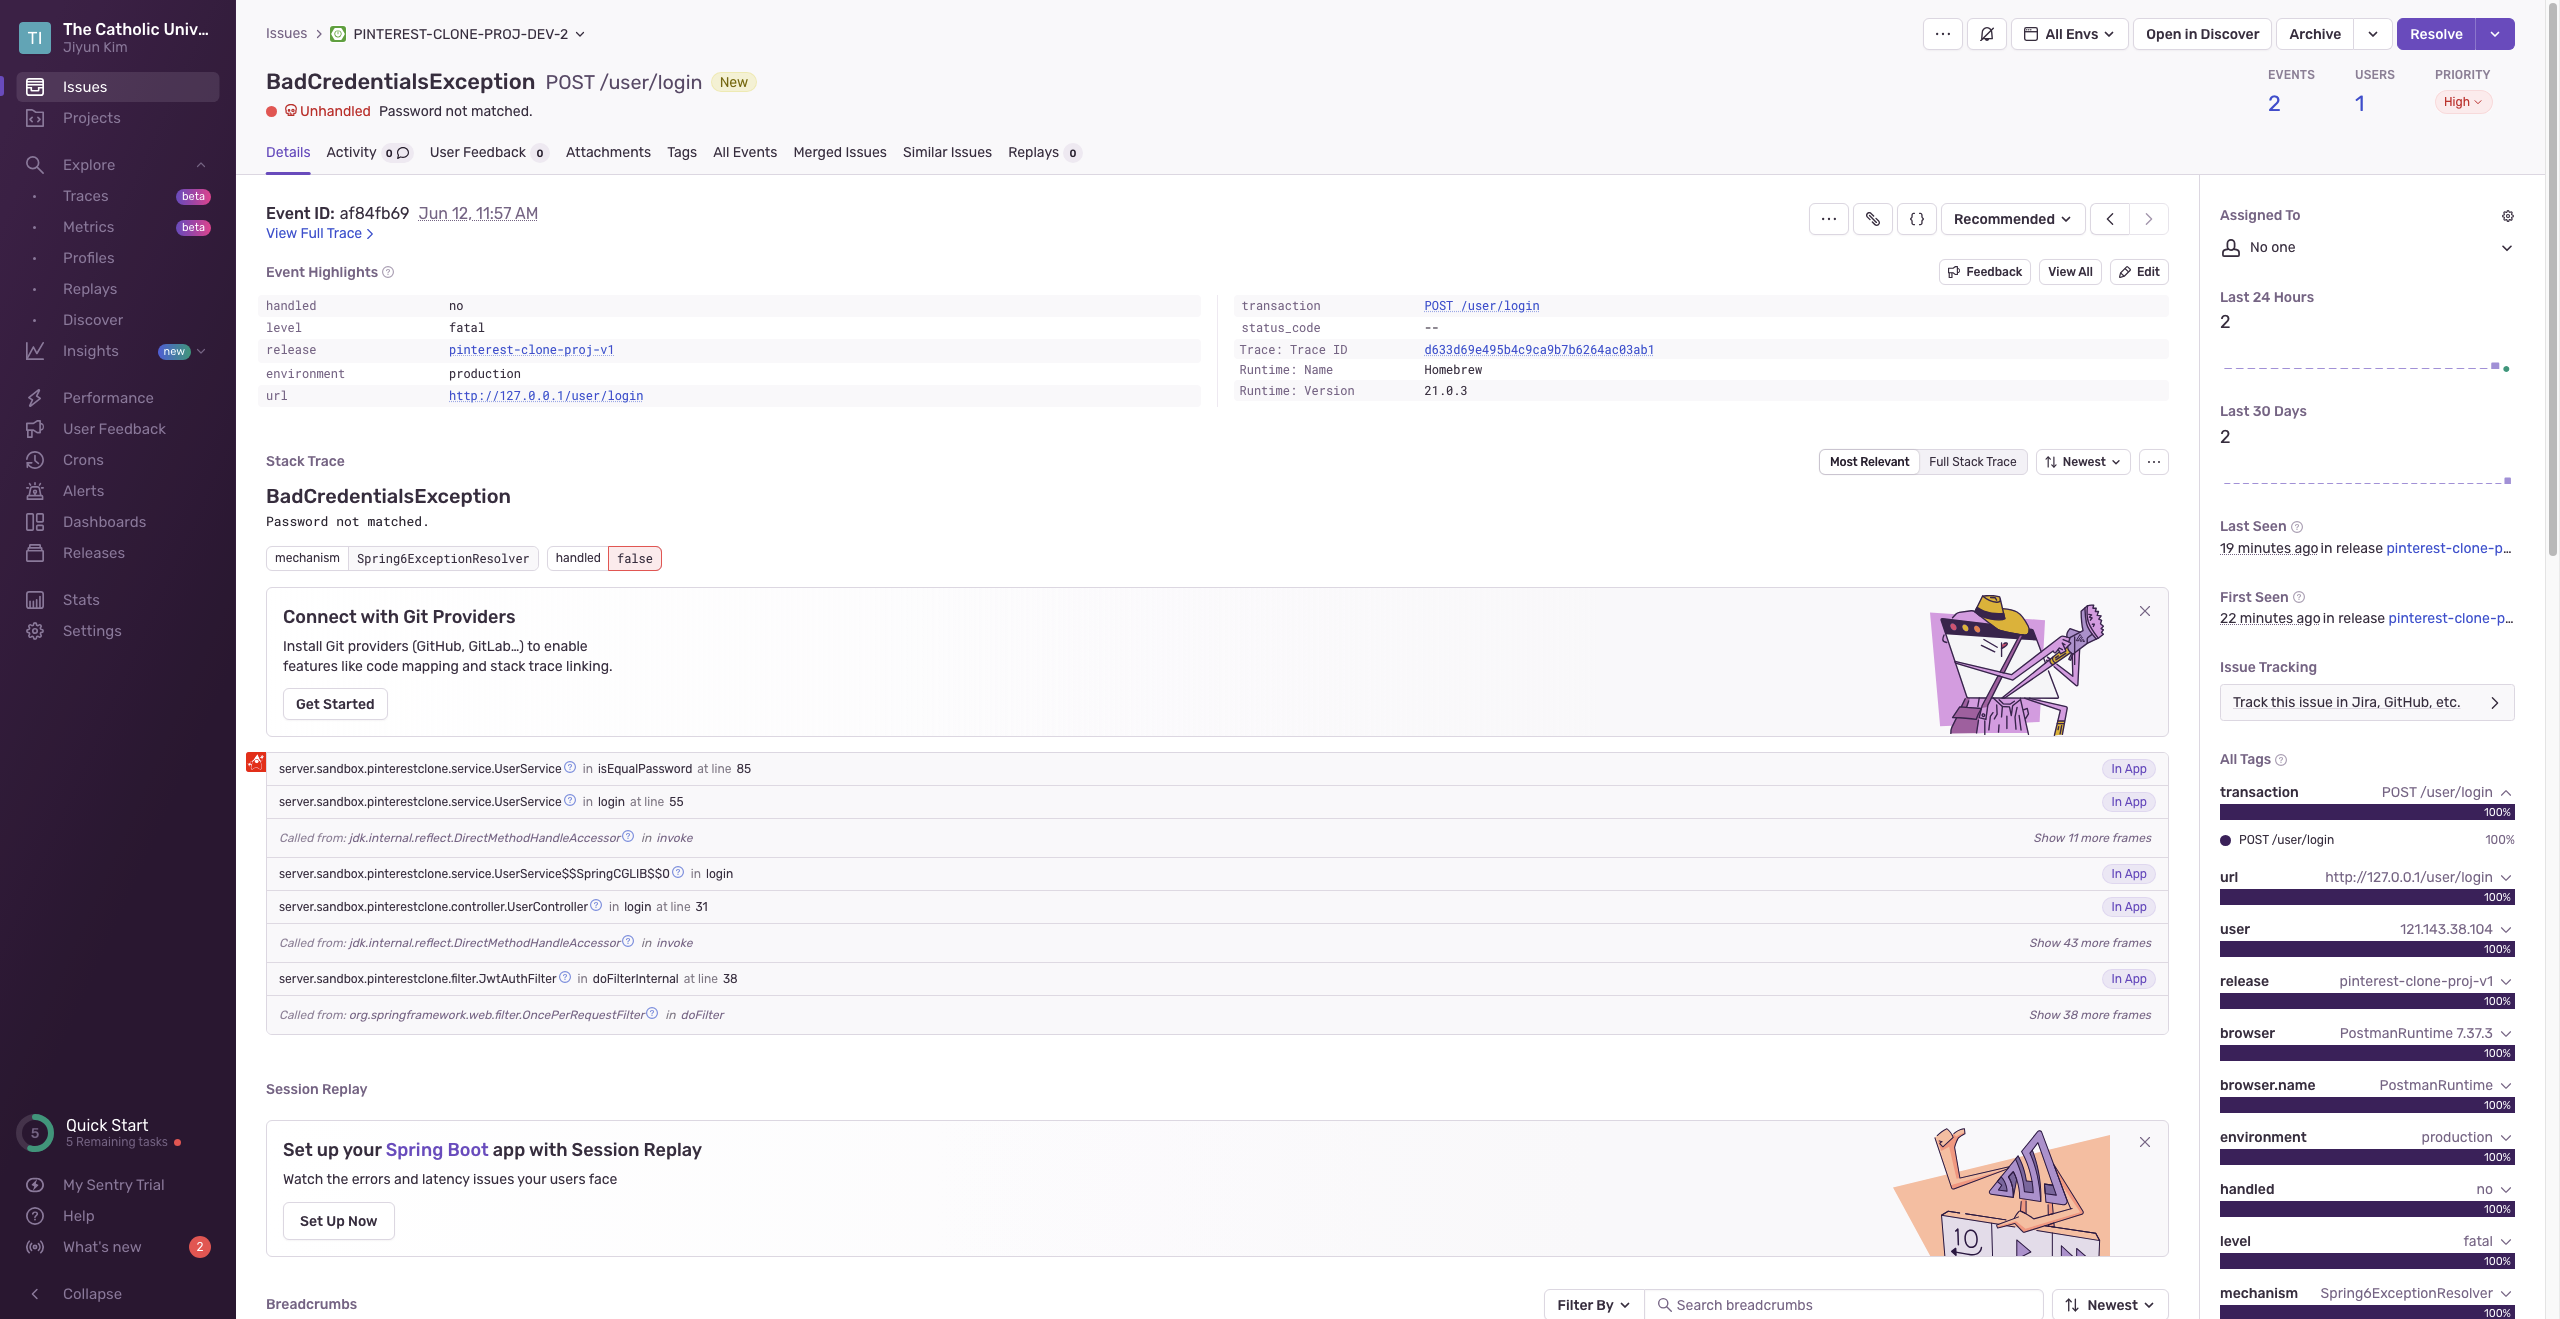Go to previous event arrow
Image resolution: width=2560 pixels, height=1319 pixels.
tap(2110, 219)
